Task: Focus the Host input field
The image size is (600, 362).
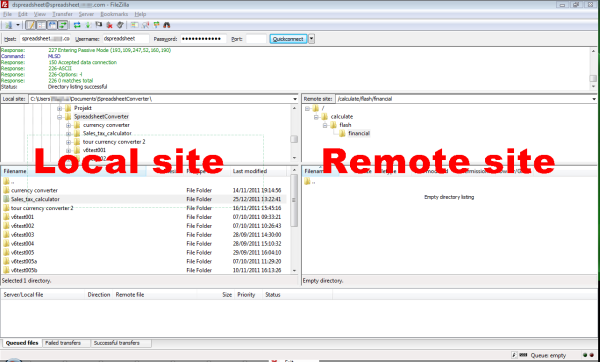Action: [x=45, y=39]
